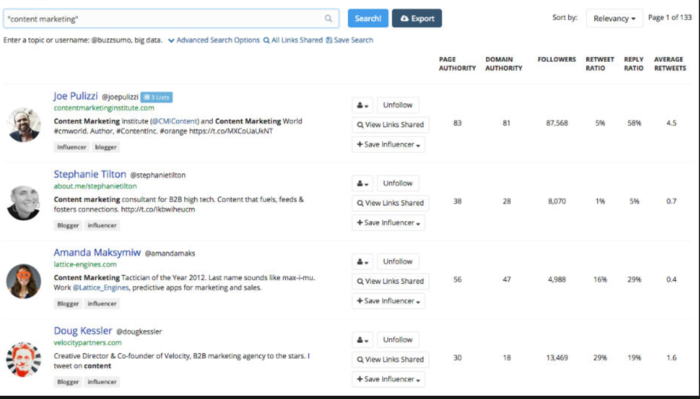Click the @stephanietilton handle
This screenshot has width=700, height=399.
(158, 175)
